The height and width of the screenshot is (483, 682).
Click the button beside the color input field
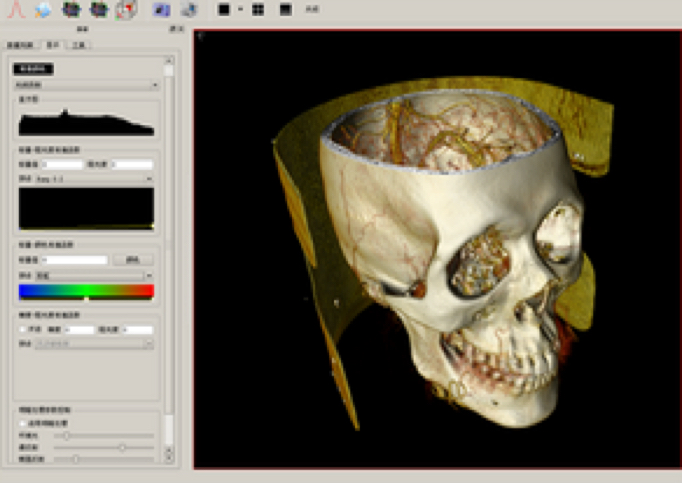click(x=132, y=260)
